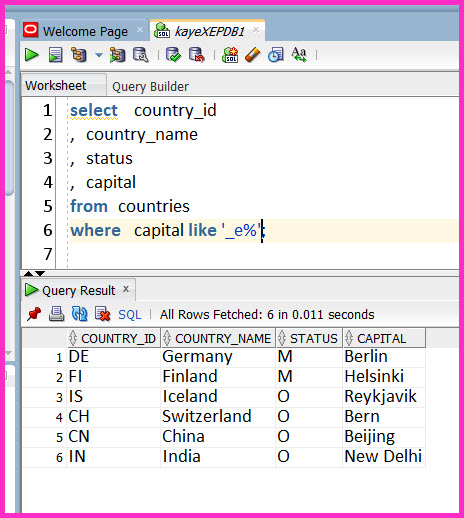Refresh the query result grid
The image size is (464, 518).
[80, 314]
